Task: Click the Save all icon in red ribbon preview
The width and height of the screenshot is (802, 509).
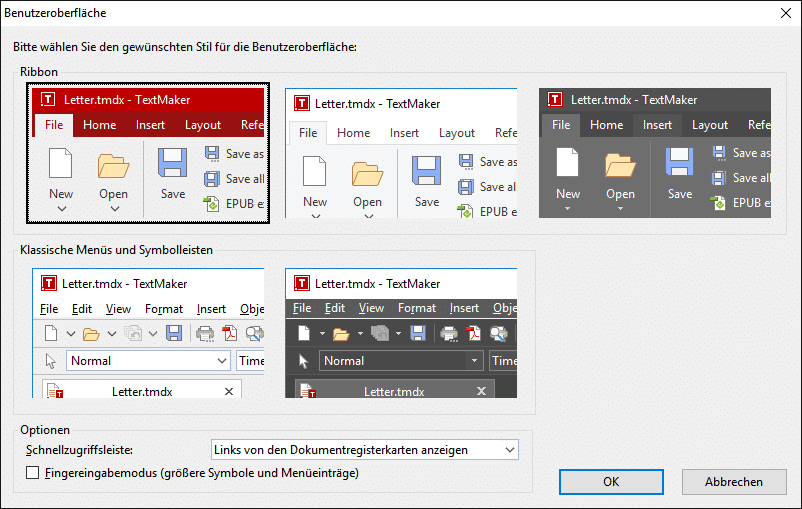Action: [212, 179]
